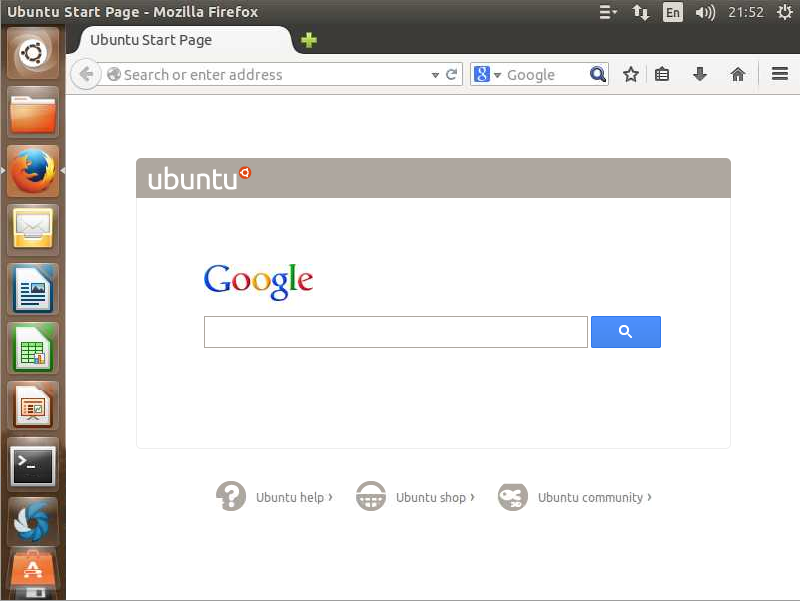Screen dimensions: 800x601
Task: Open the search engine selector dropdown
Action: click(x=497, y=75)
